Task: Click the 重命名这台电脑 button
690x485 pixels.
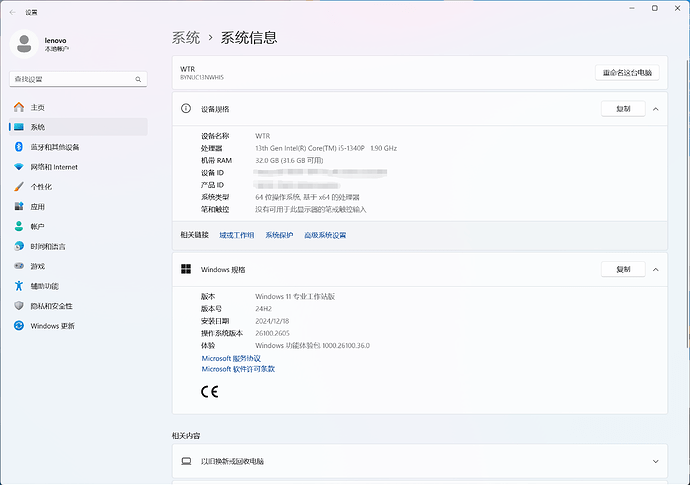Action: coord(627,73)
